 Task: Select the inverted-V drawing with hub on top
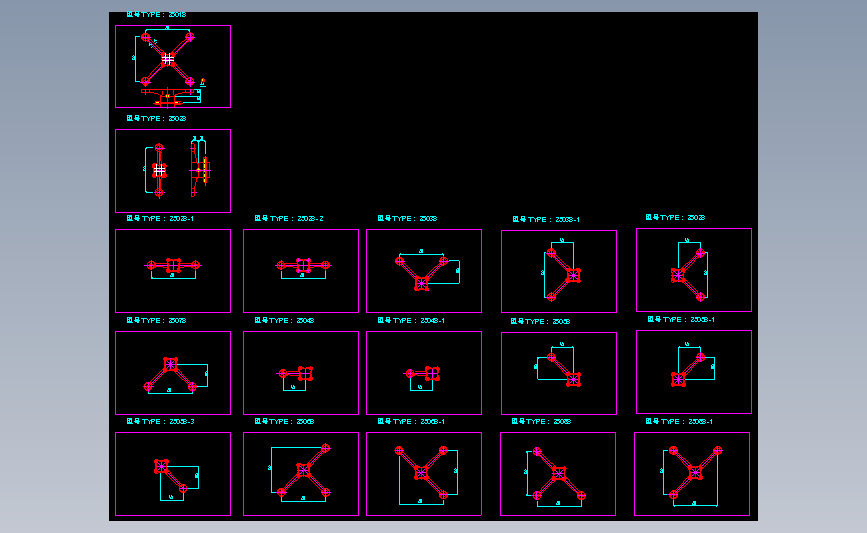click(x=173, y=373)
